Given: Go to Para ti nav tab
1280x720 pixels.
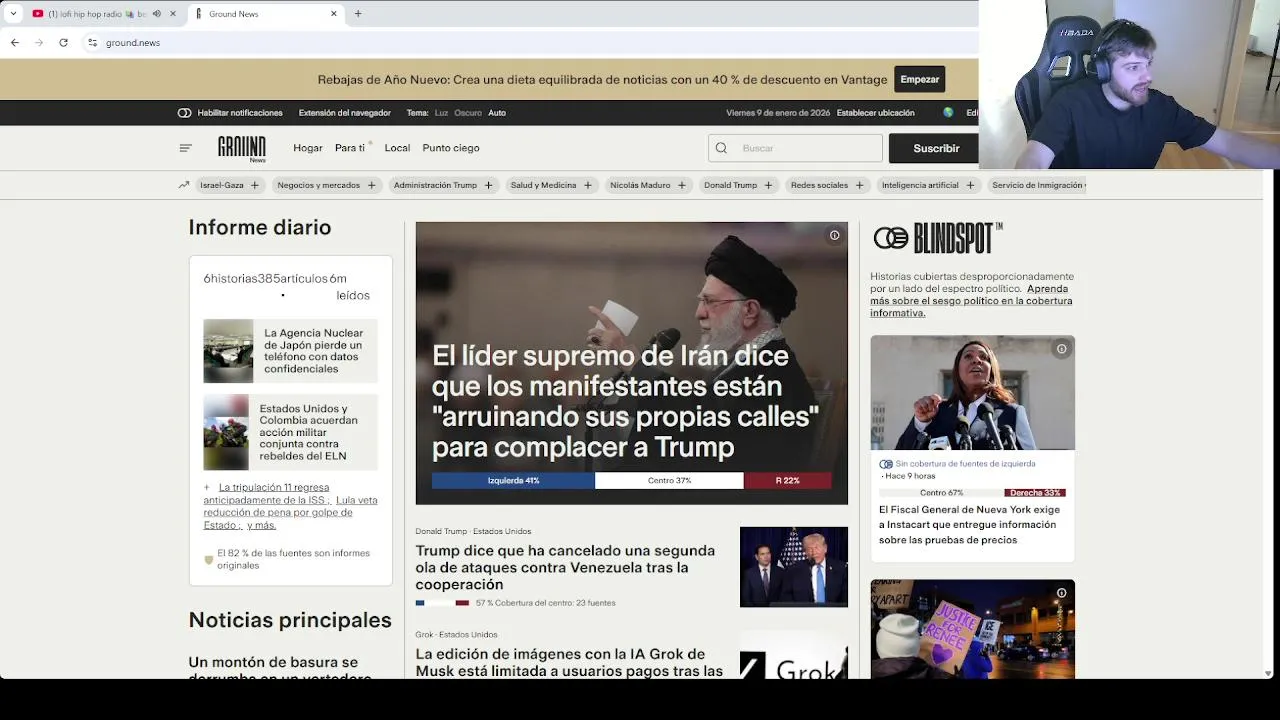Looking at the screenshot, I should coord(350,148).
